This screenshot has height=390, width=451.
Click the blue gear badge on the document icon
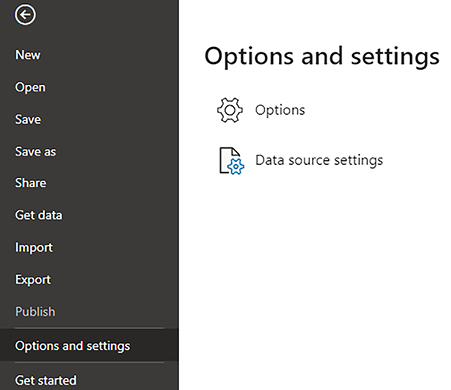pos(236,167)
